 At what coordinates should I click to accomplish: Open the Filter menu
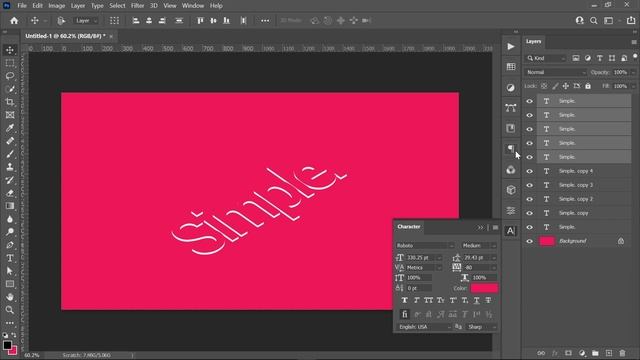138,6
